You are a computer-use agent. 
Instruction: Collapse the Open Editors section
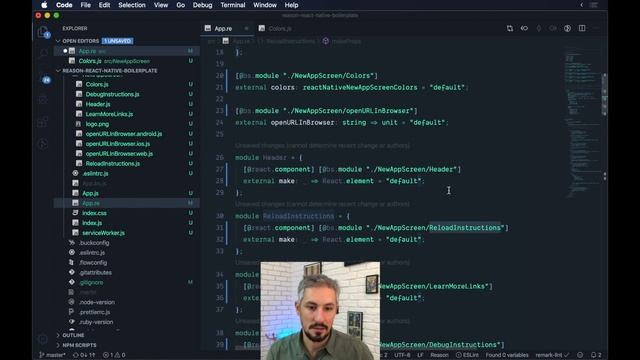tap(80, 41)
